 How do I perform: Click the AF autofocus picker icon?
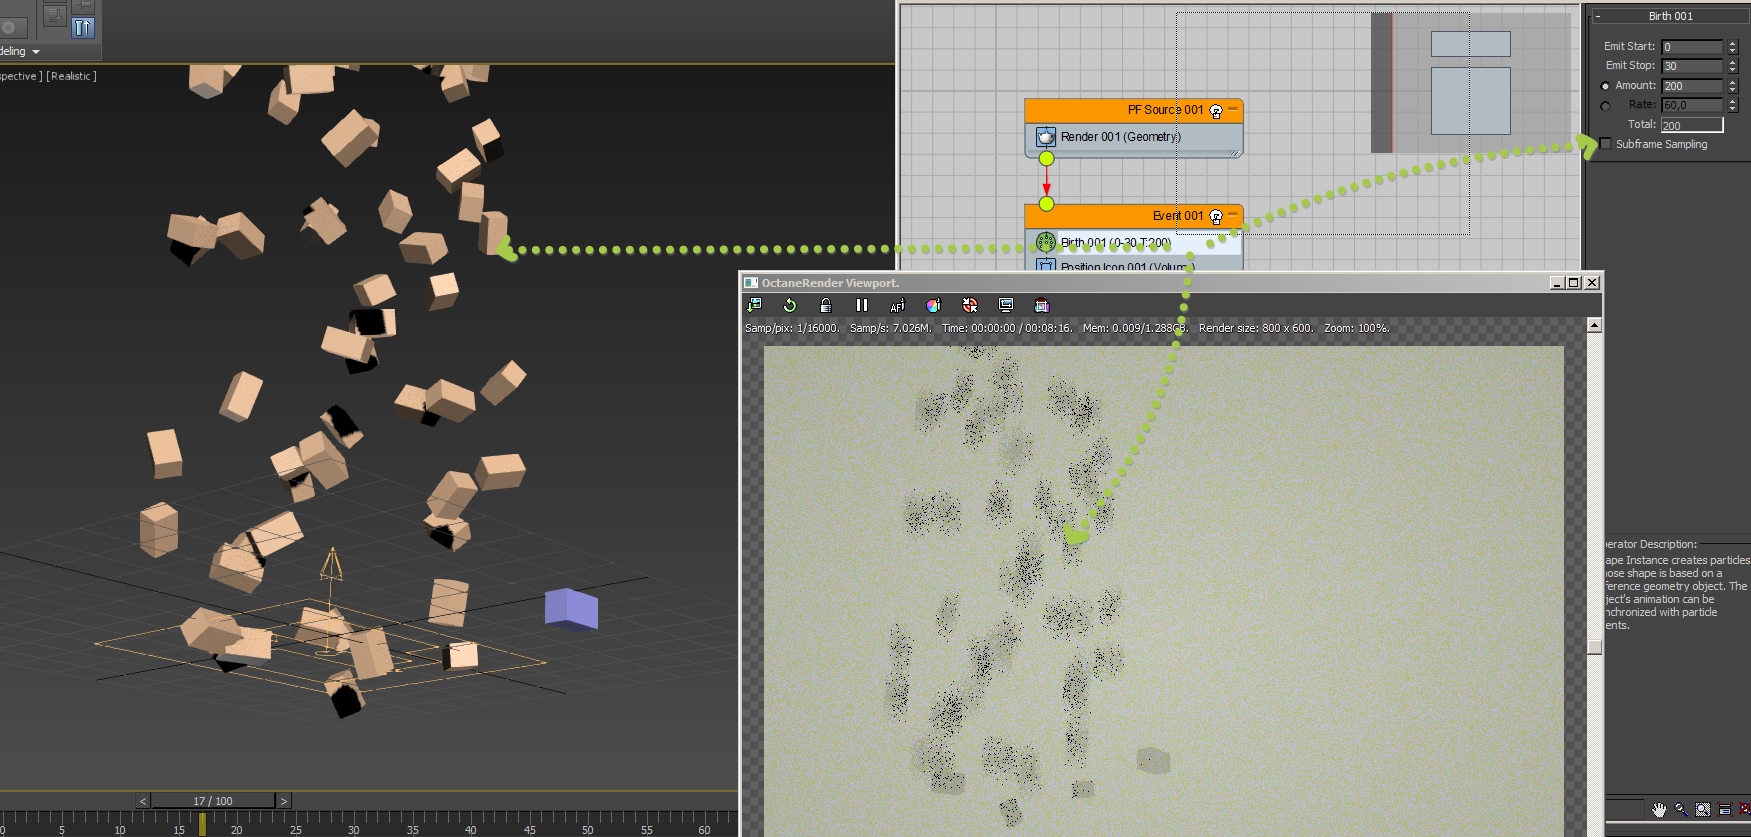[898, 305]
